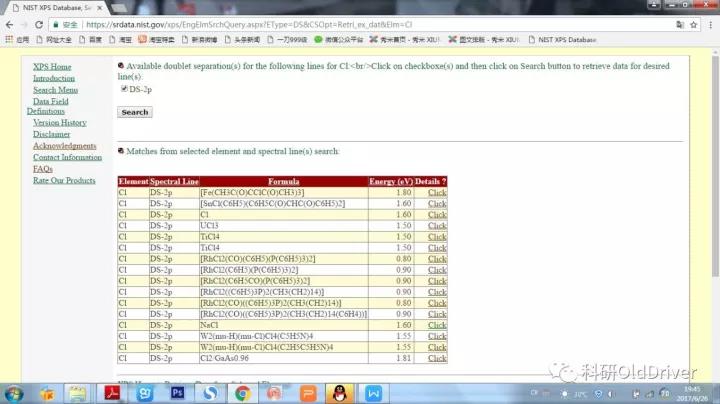The width and height of the screenshot is (720, 404).
Task: Uncheck the DS-2p checkbox
Action: pos(124,89)
